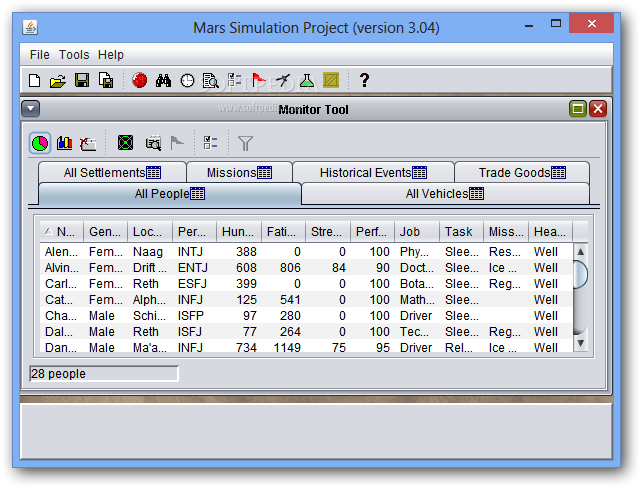Click the '28 people' status field

[x=104, y=374]
